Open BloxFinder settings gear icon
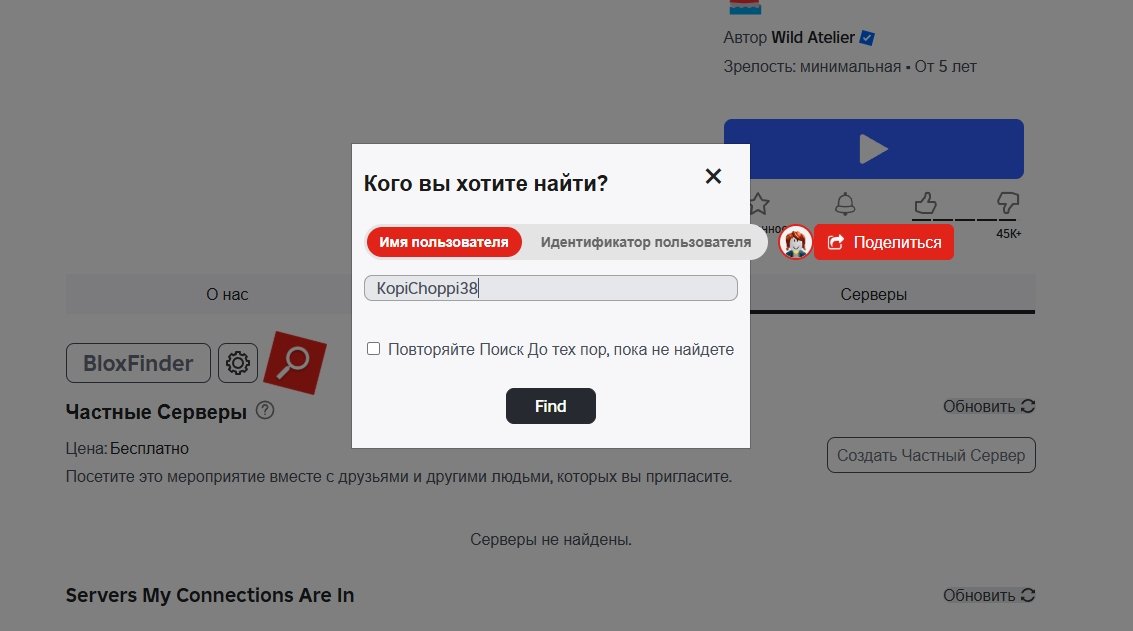Image resolution: width=1133 pixels, height=631 pixels. [238, 363]
